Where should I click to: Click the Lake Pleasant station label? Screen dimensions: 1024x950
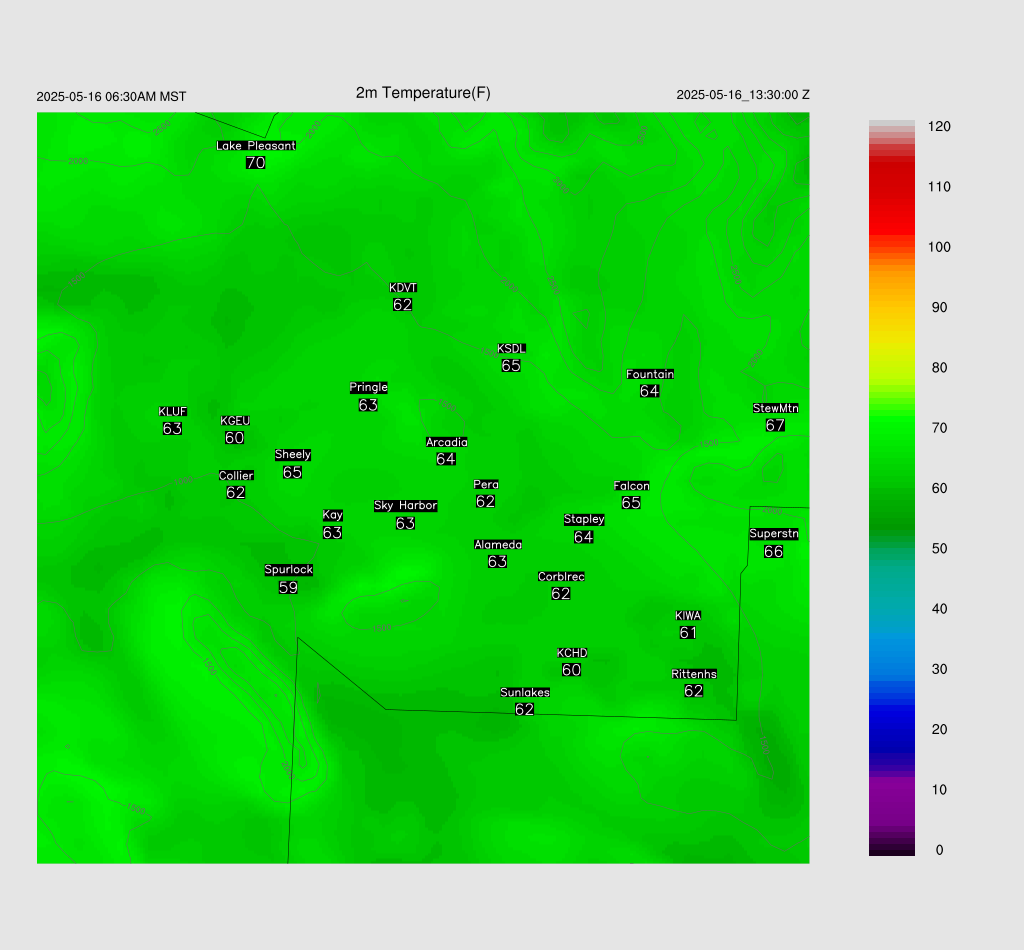click(x=256, y=146)
